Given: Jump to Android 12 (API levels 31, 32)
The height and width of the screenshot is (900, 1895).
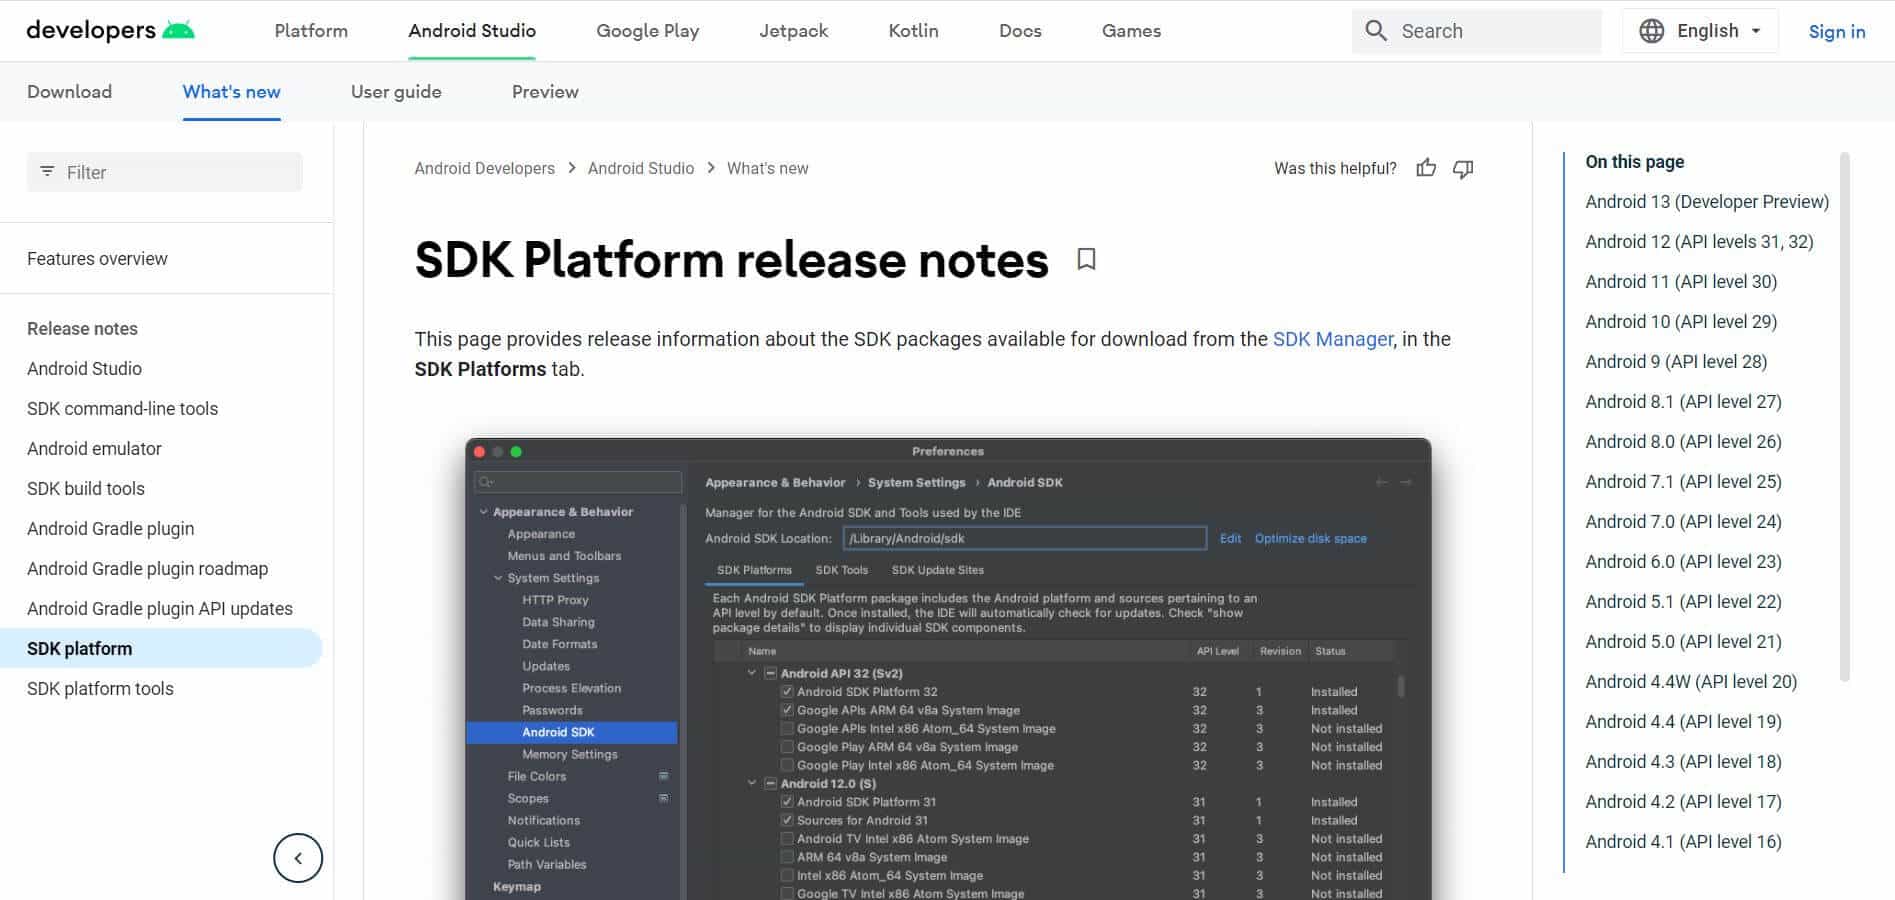Looking at the screenshot, I should (1699, 241).
